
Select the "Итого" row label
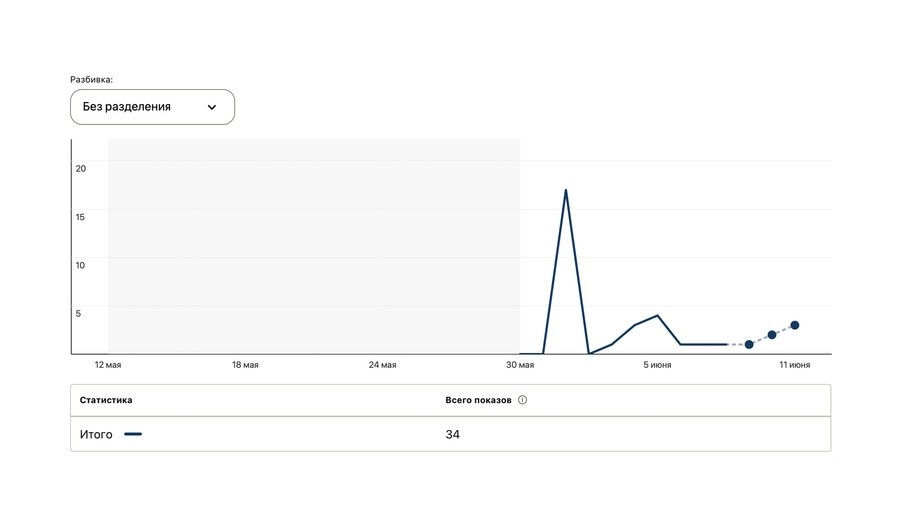click(x=96, y=434)
